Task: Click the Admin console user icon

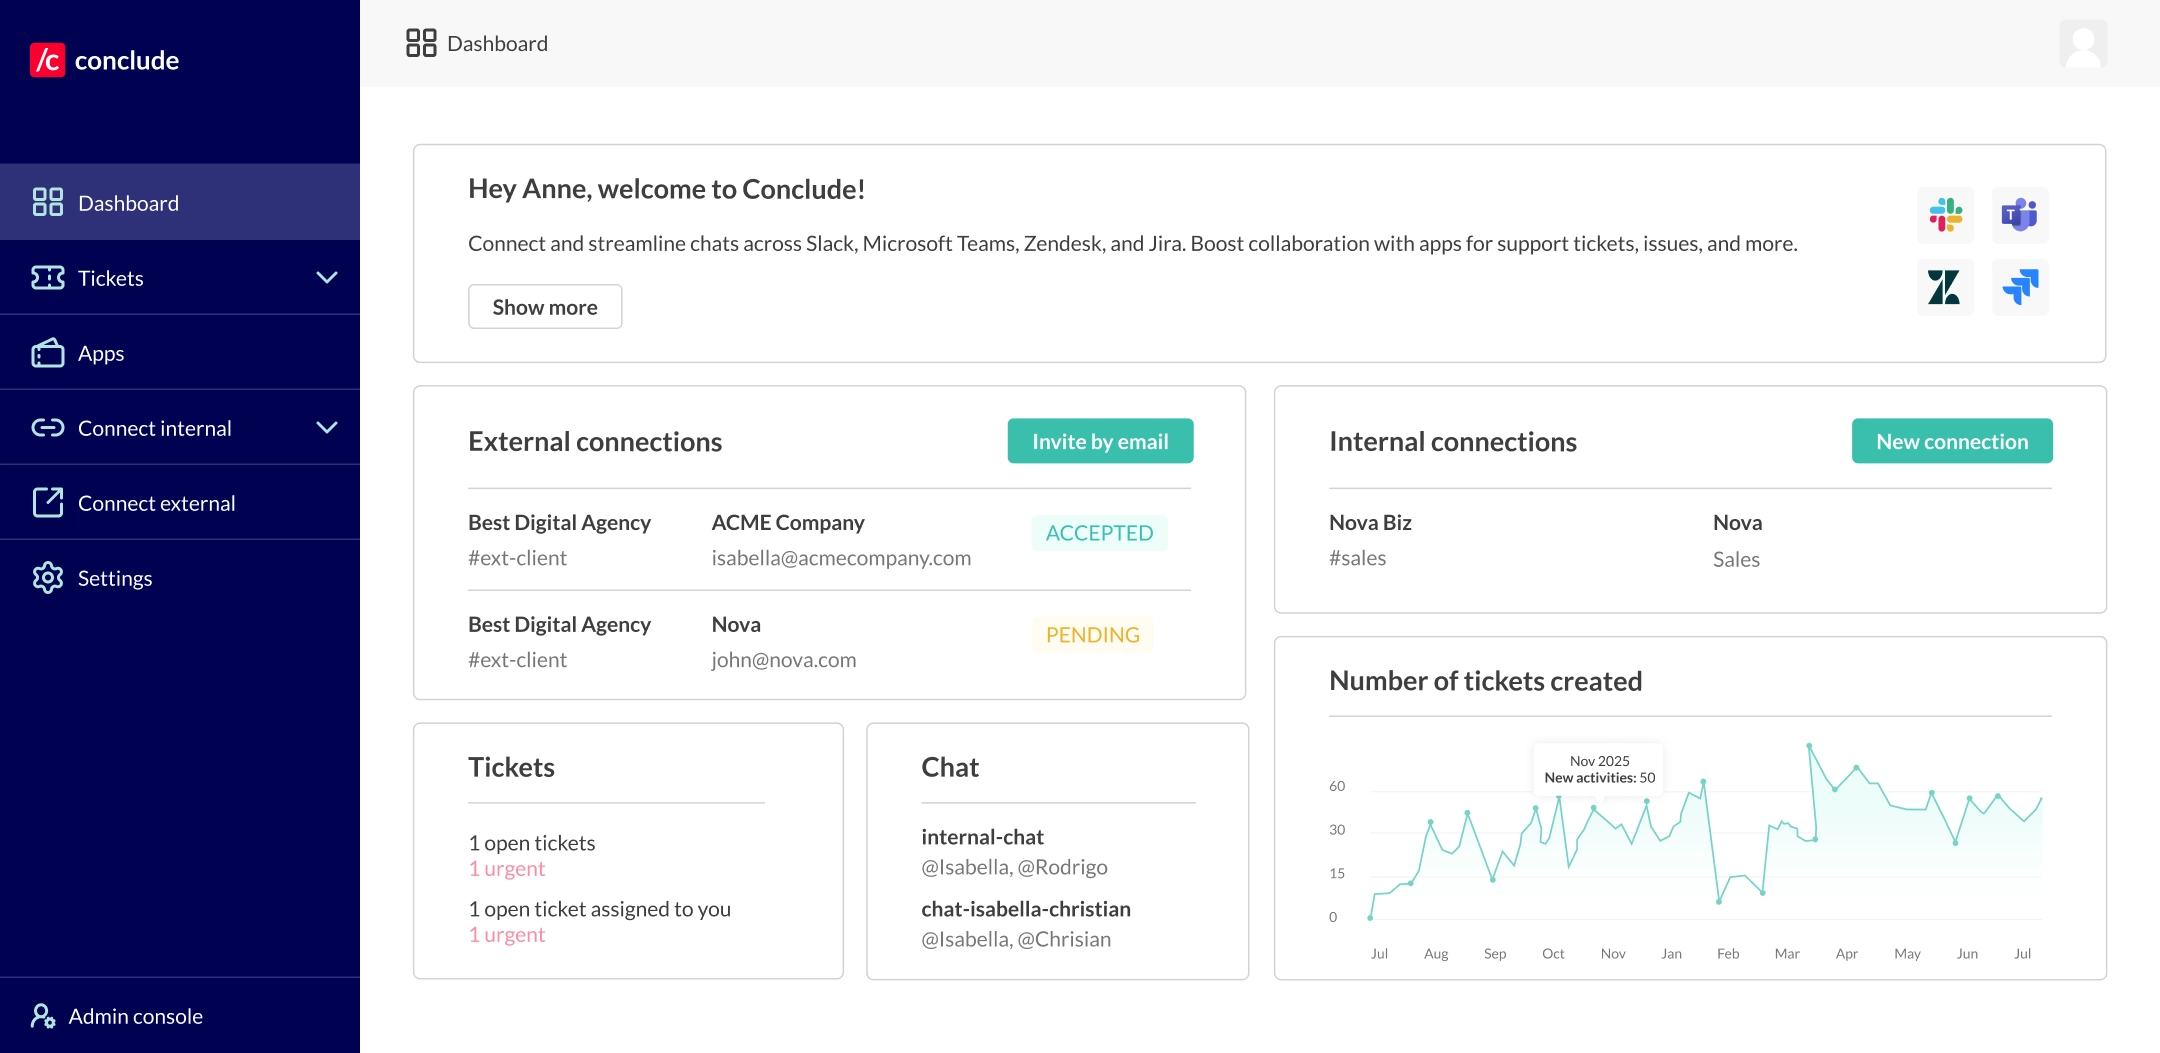Action: [43, 1016]
